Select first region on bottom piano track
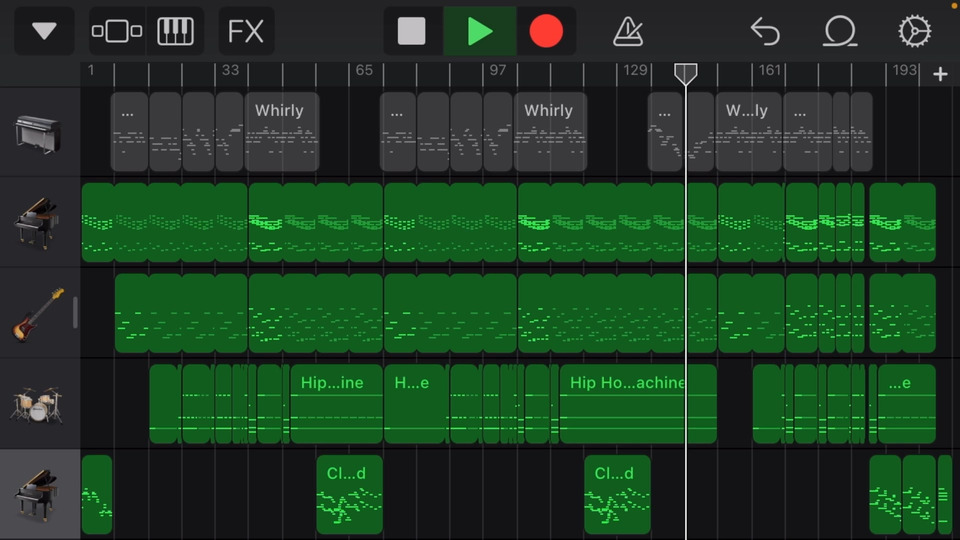The width and height of the screenshot is (960, 540). [97, 495]
